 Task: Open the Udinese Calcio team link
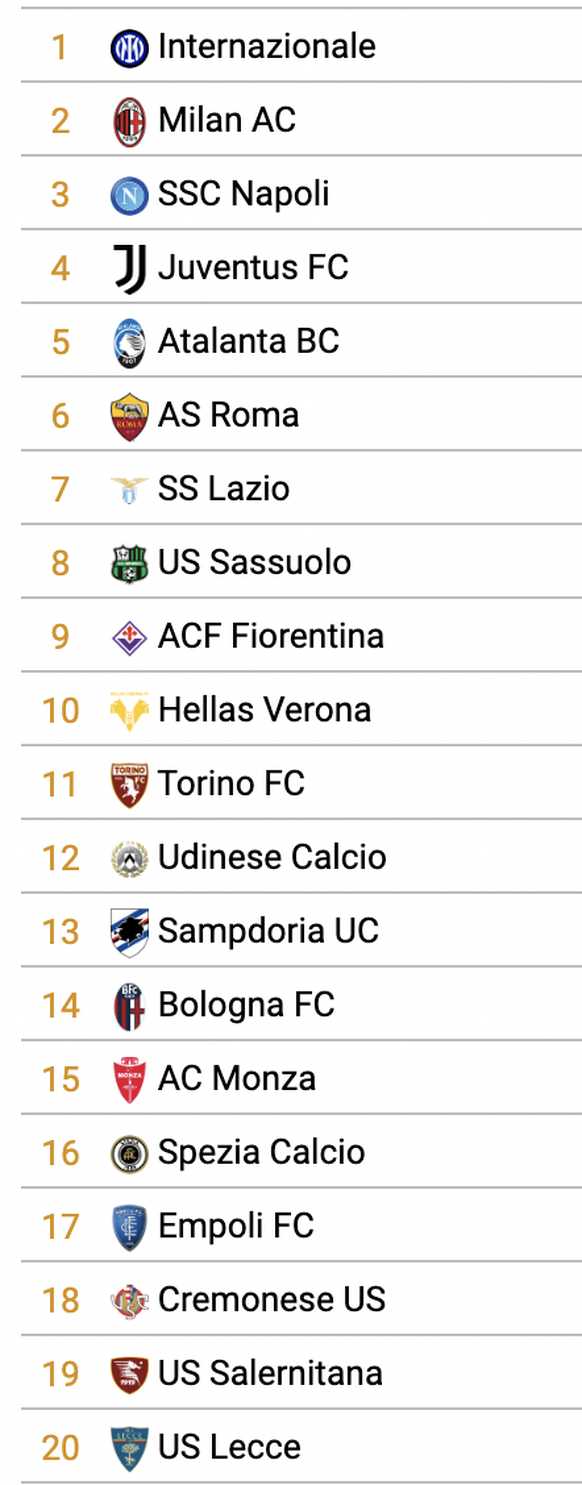click(272, 858)
